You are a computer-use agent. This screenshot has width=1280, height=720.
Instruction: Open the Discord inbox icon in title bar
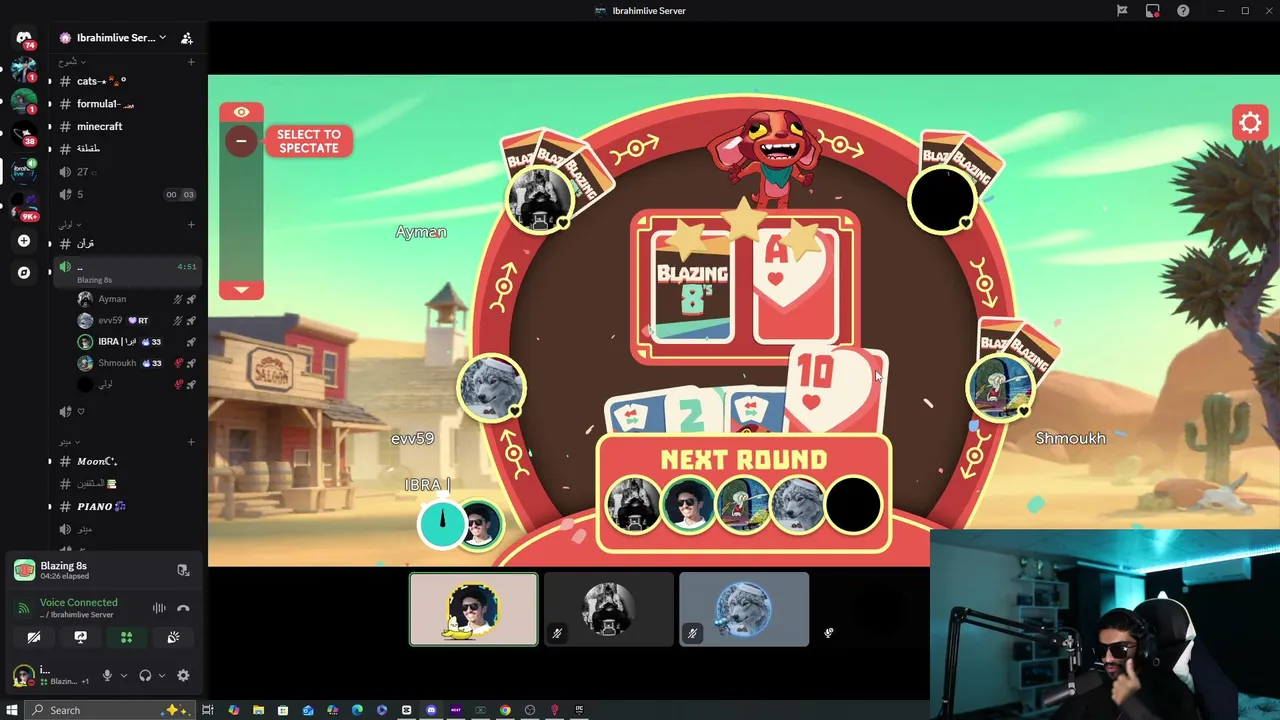(1153, 11)
